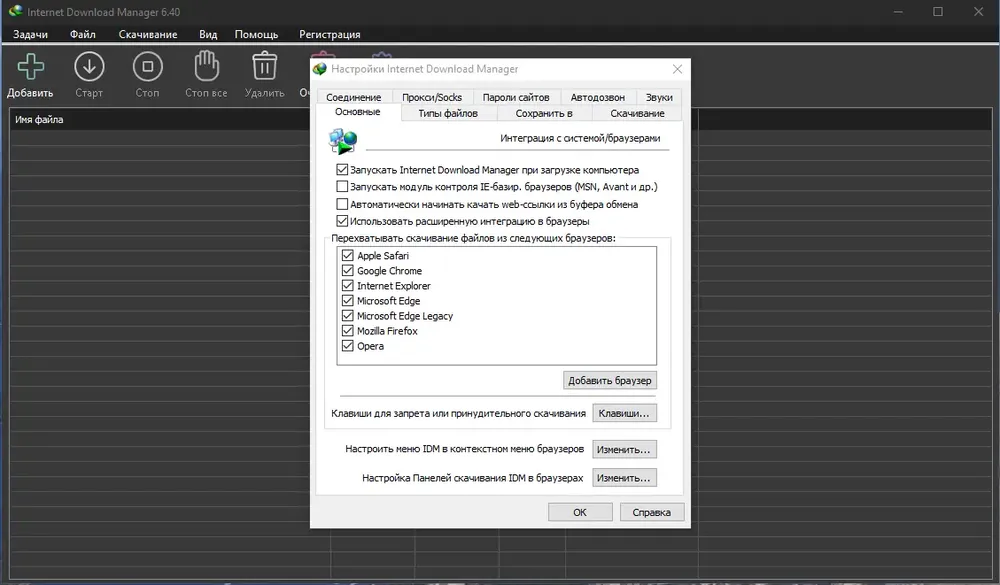Uncheck the Google Chrome browser checkbox
The image size is (1000, 585).
(x=348, y=270)
